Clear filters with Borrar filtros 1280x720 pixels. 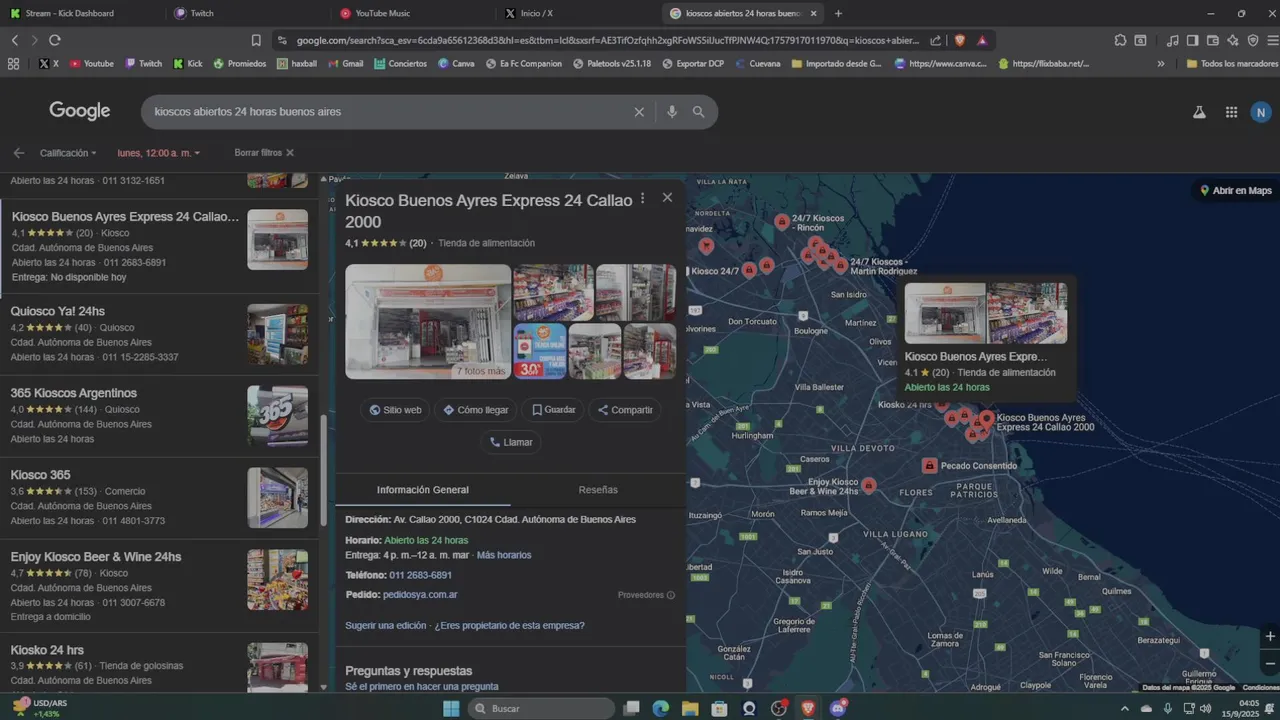point(264,153)
